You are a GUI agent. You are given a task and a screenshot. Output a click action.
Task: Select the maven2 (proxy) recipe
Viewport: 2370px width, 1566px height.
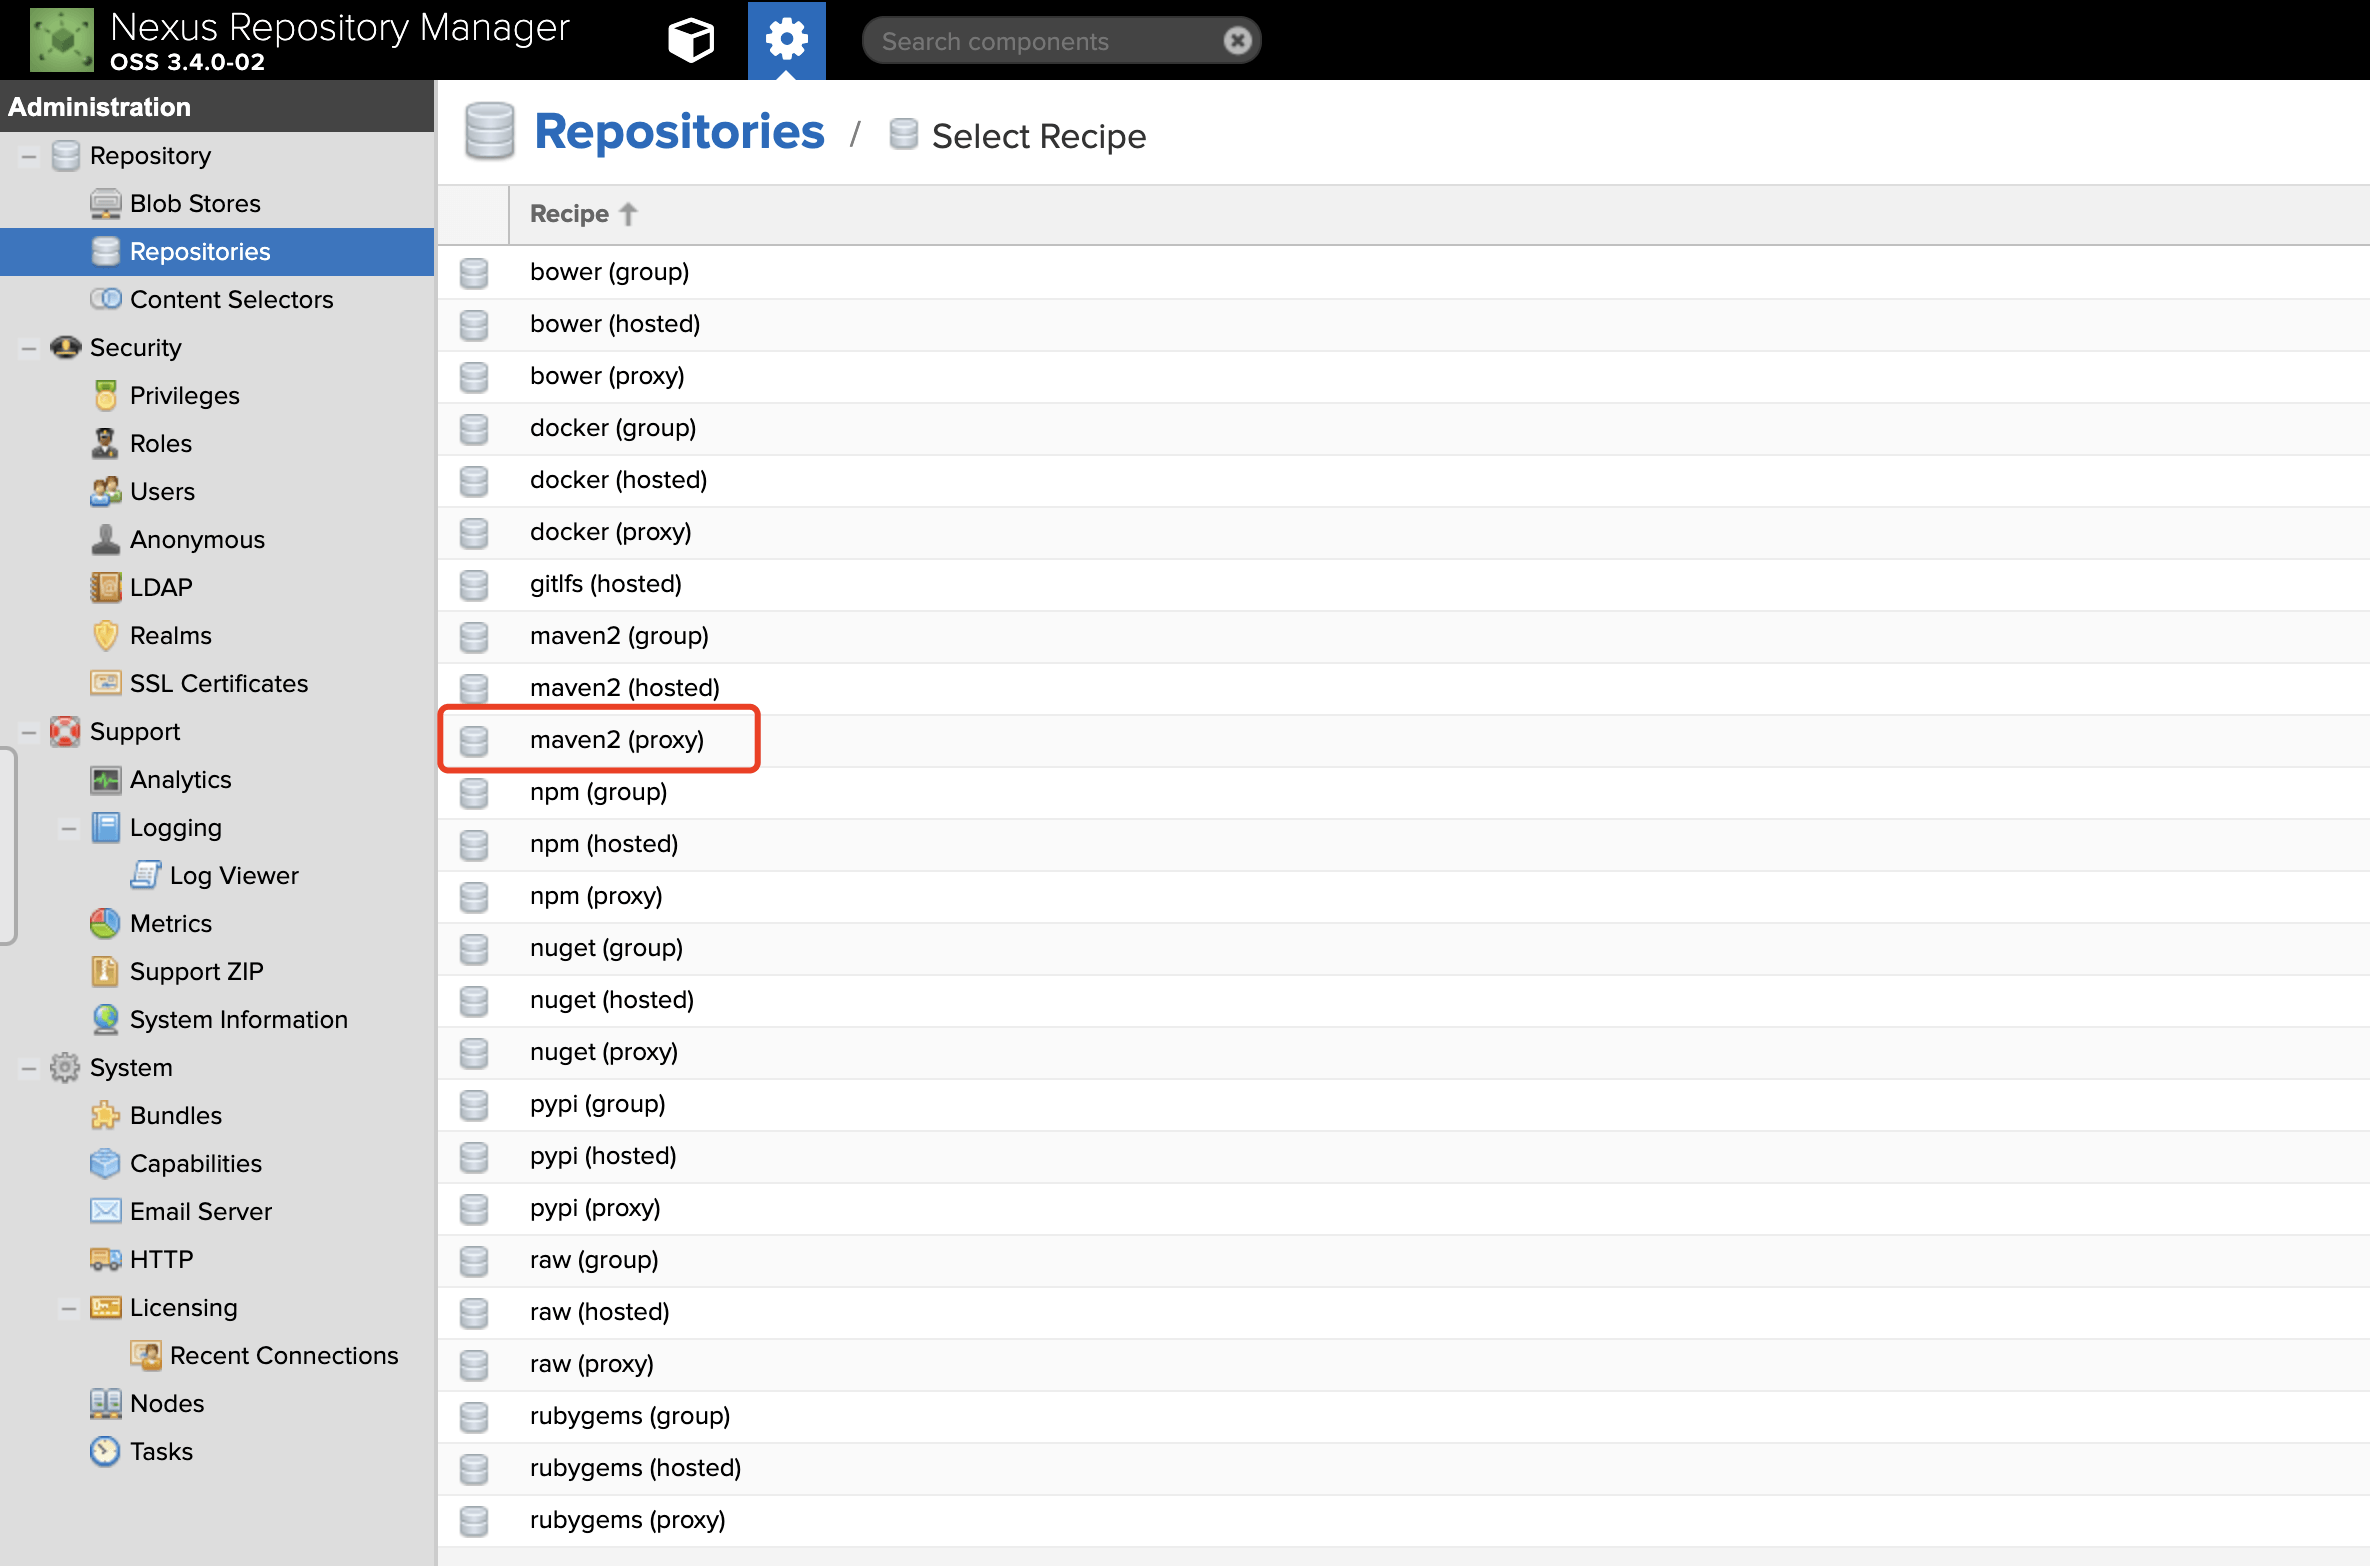(616, 740)
